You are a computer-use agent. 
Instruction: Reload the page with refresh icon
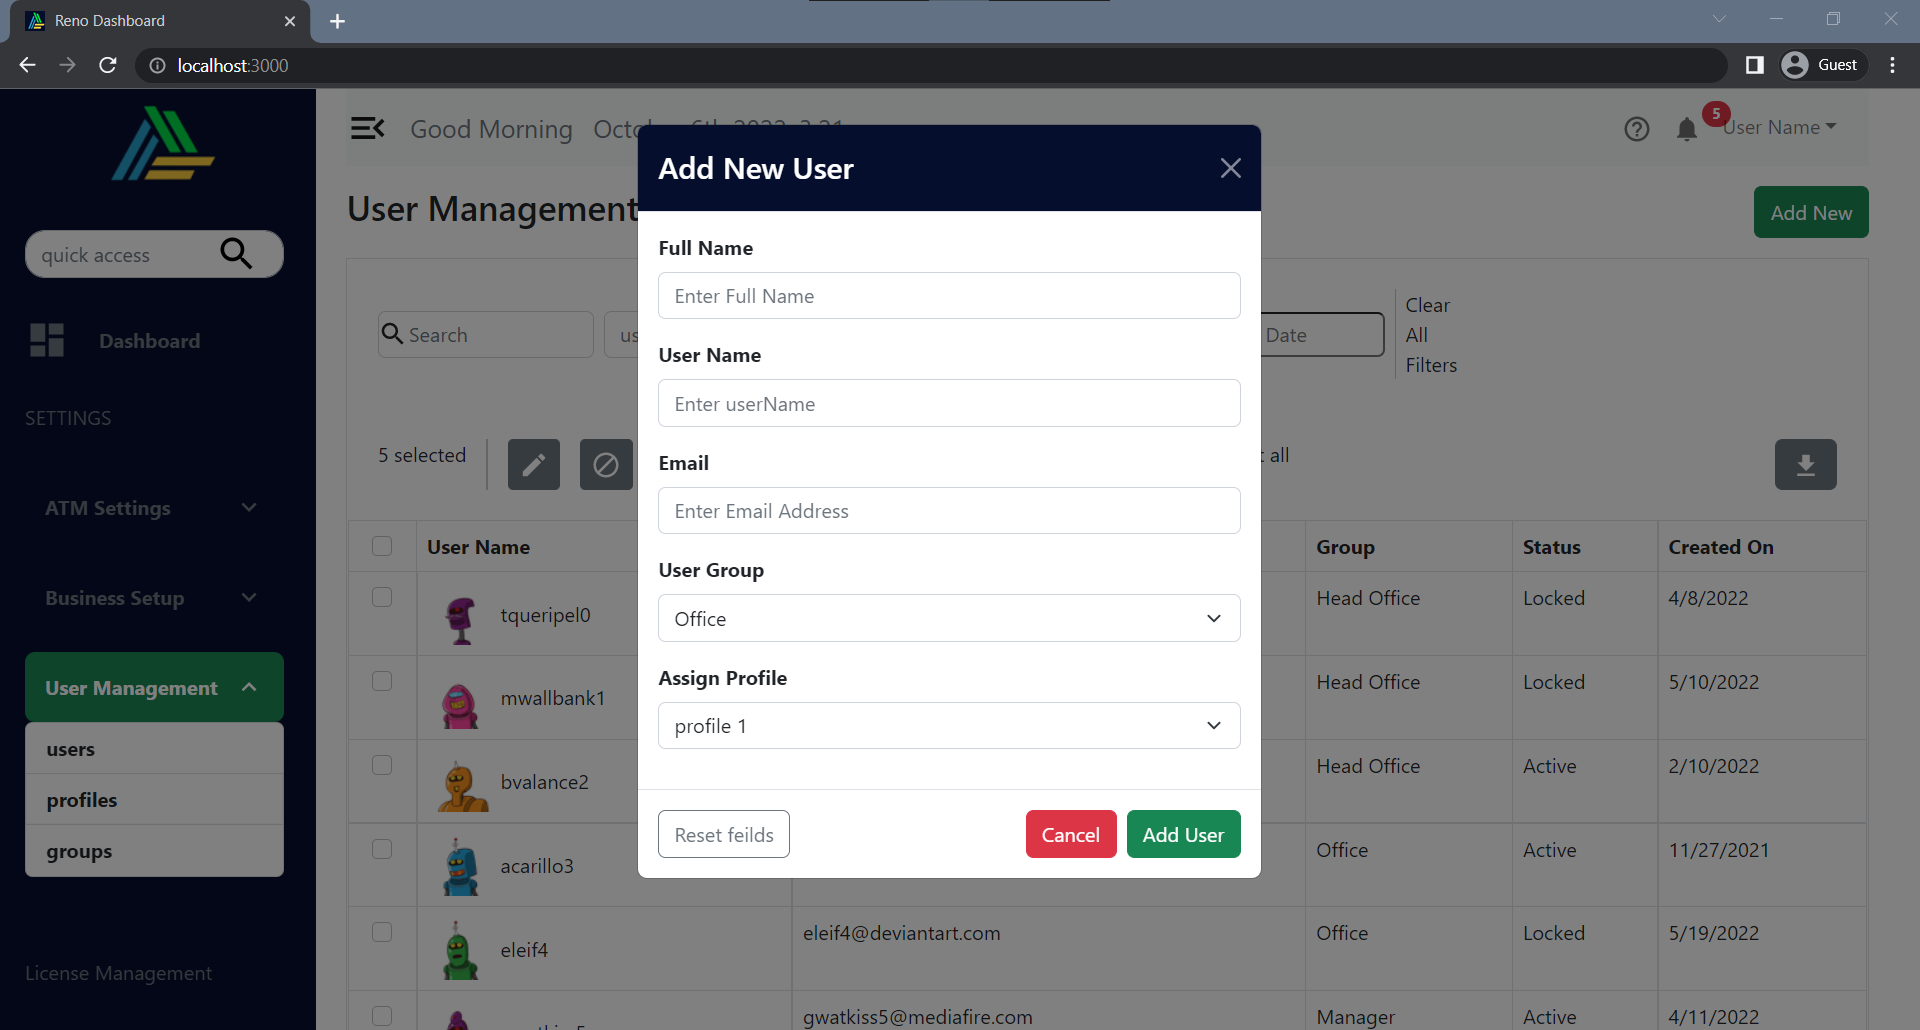click(108, 65)
